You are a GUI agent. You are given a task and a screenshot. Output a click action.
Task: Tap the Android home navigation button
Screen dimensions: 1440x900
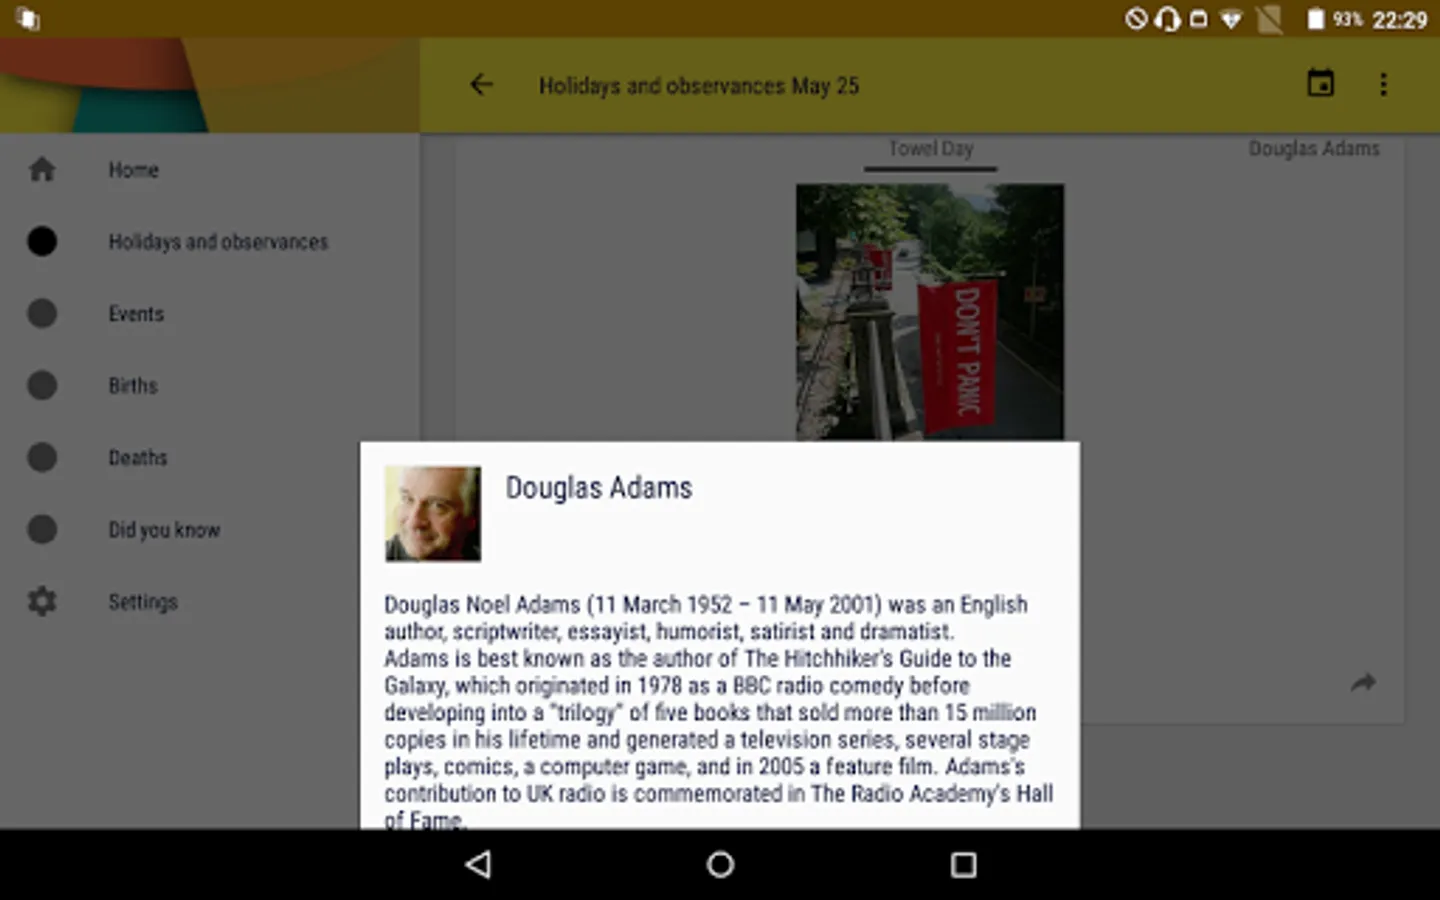click(x=720, y=864)
